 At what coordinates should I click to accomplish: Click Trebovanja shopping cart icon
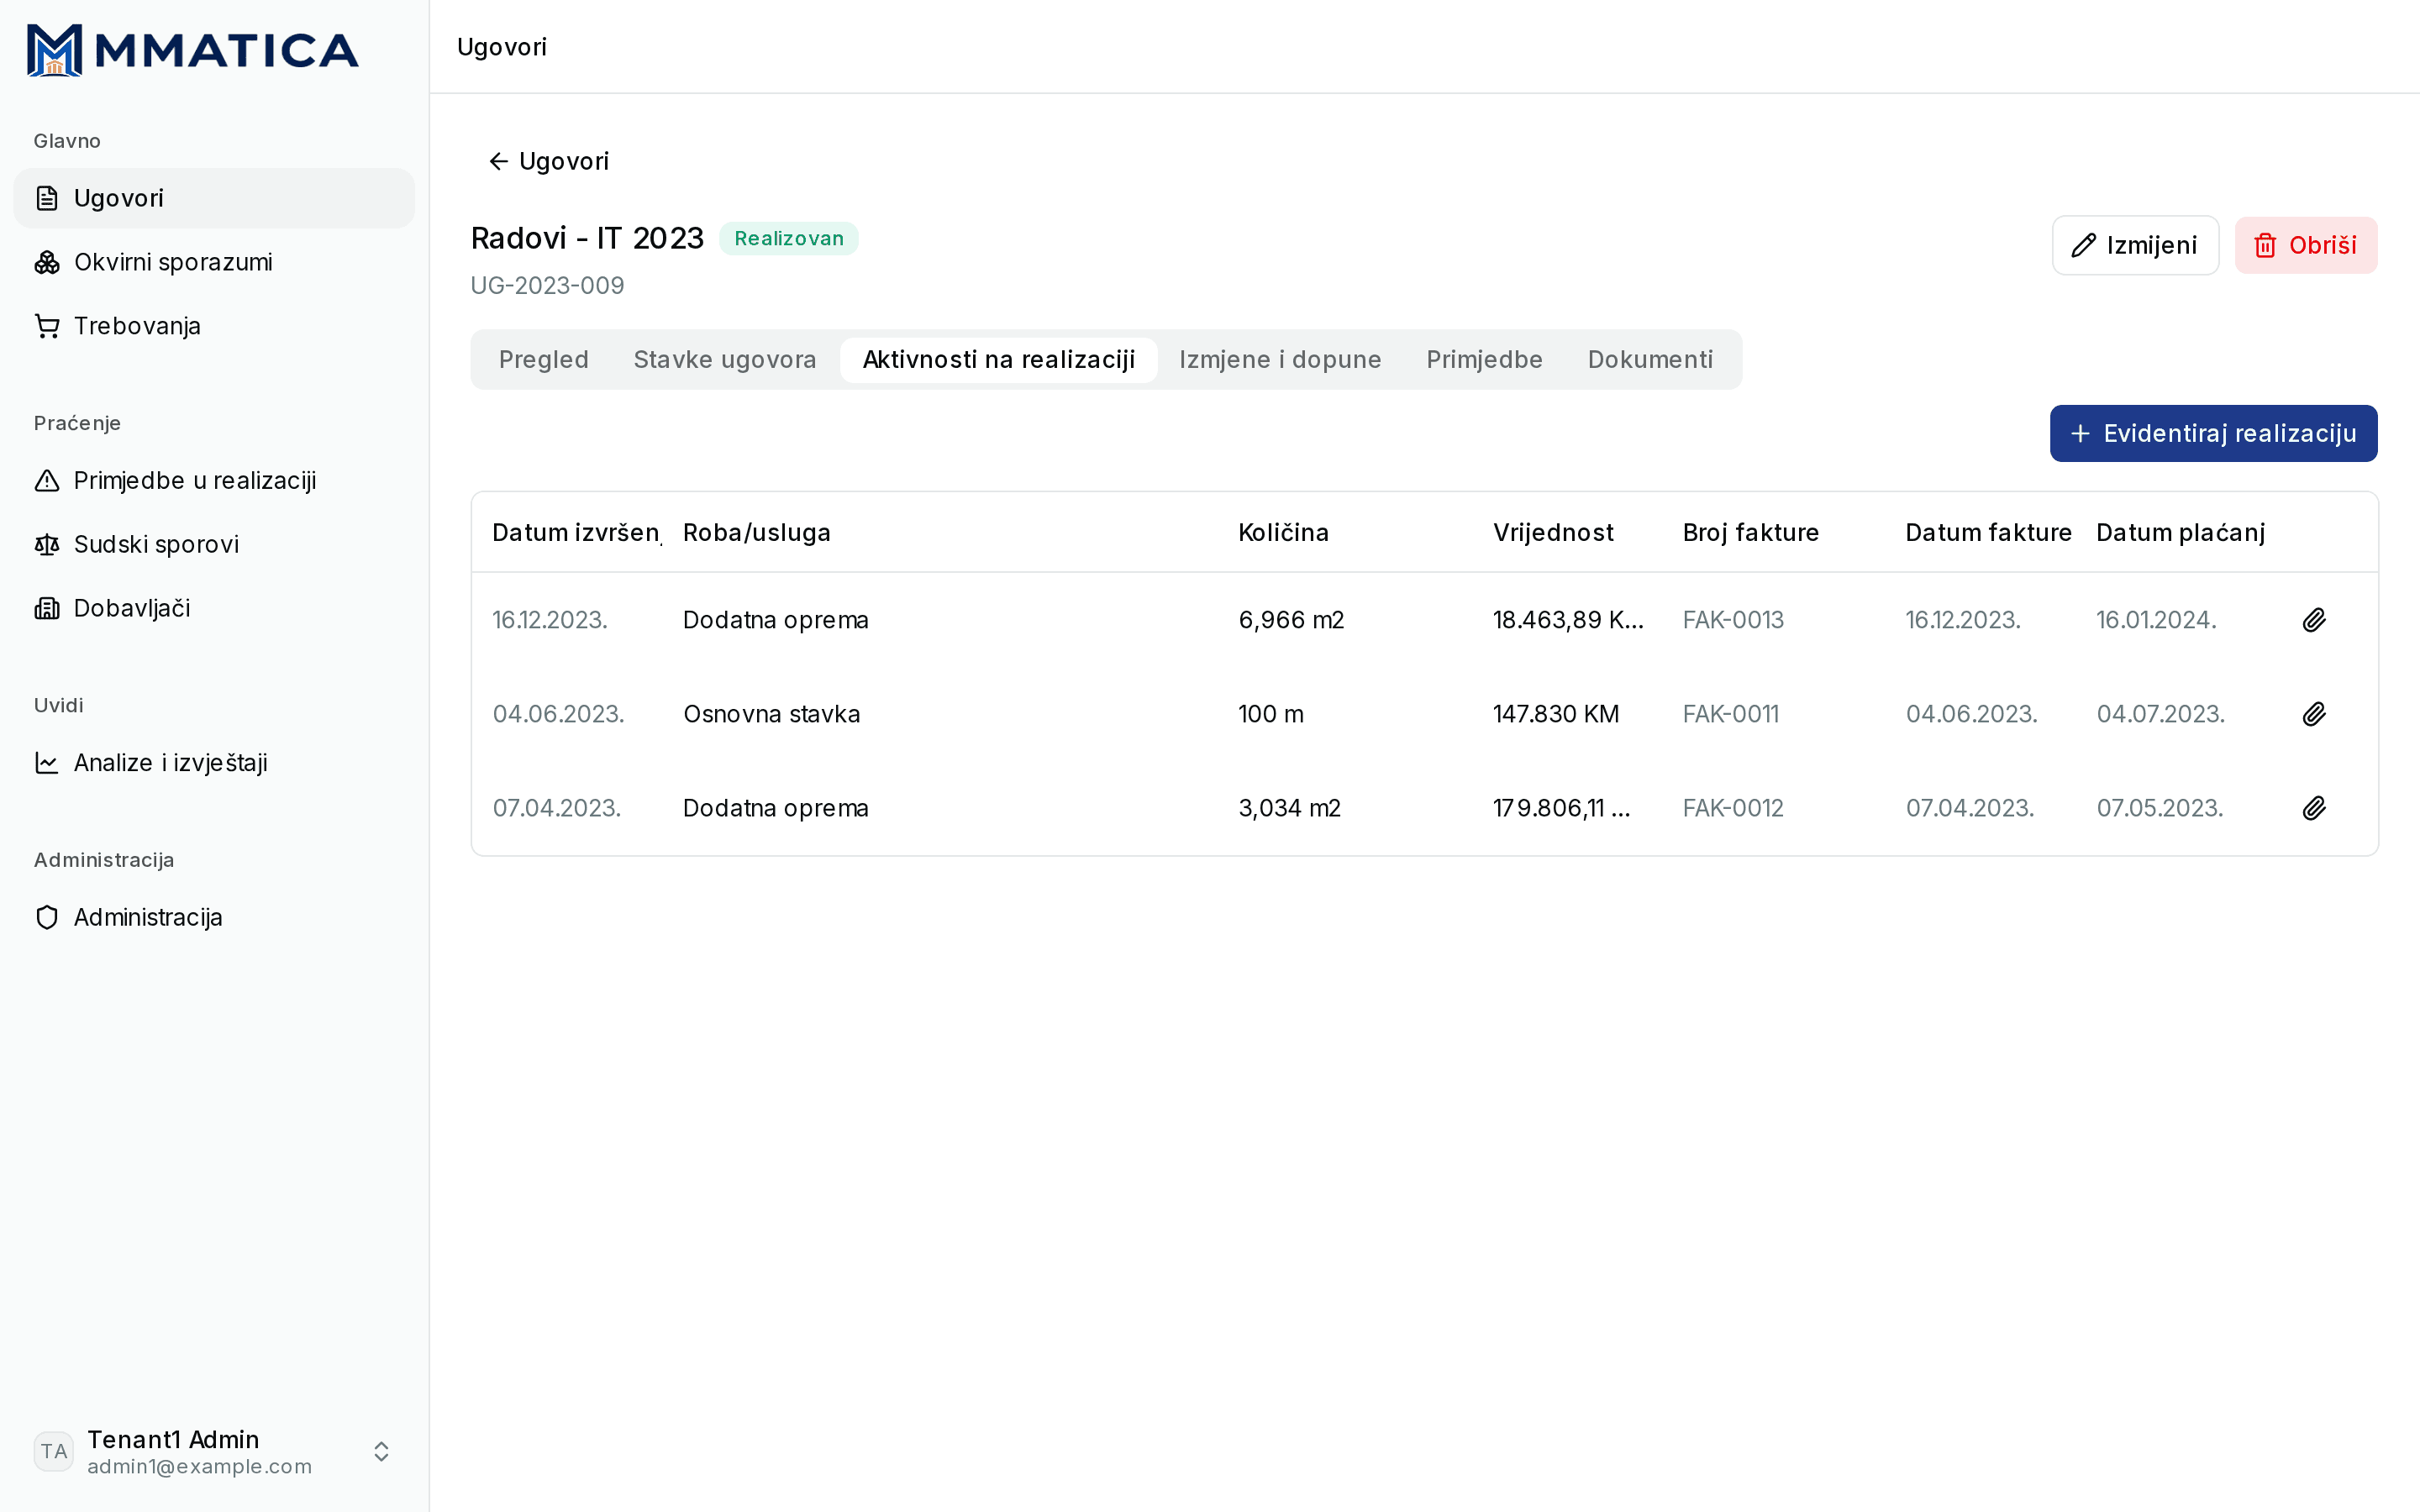pyautogui.click(x=47, y=326)
